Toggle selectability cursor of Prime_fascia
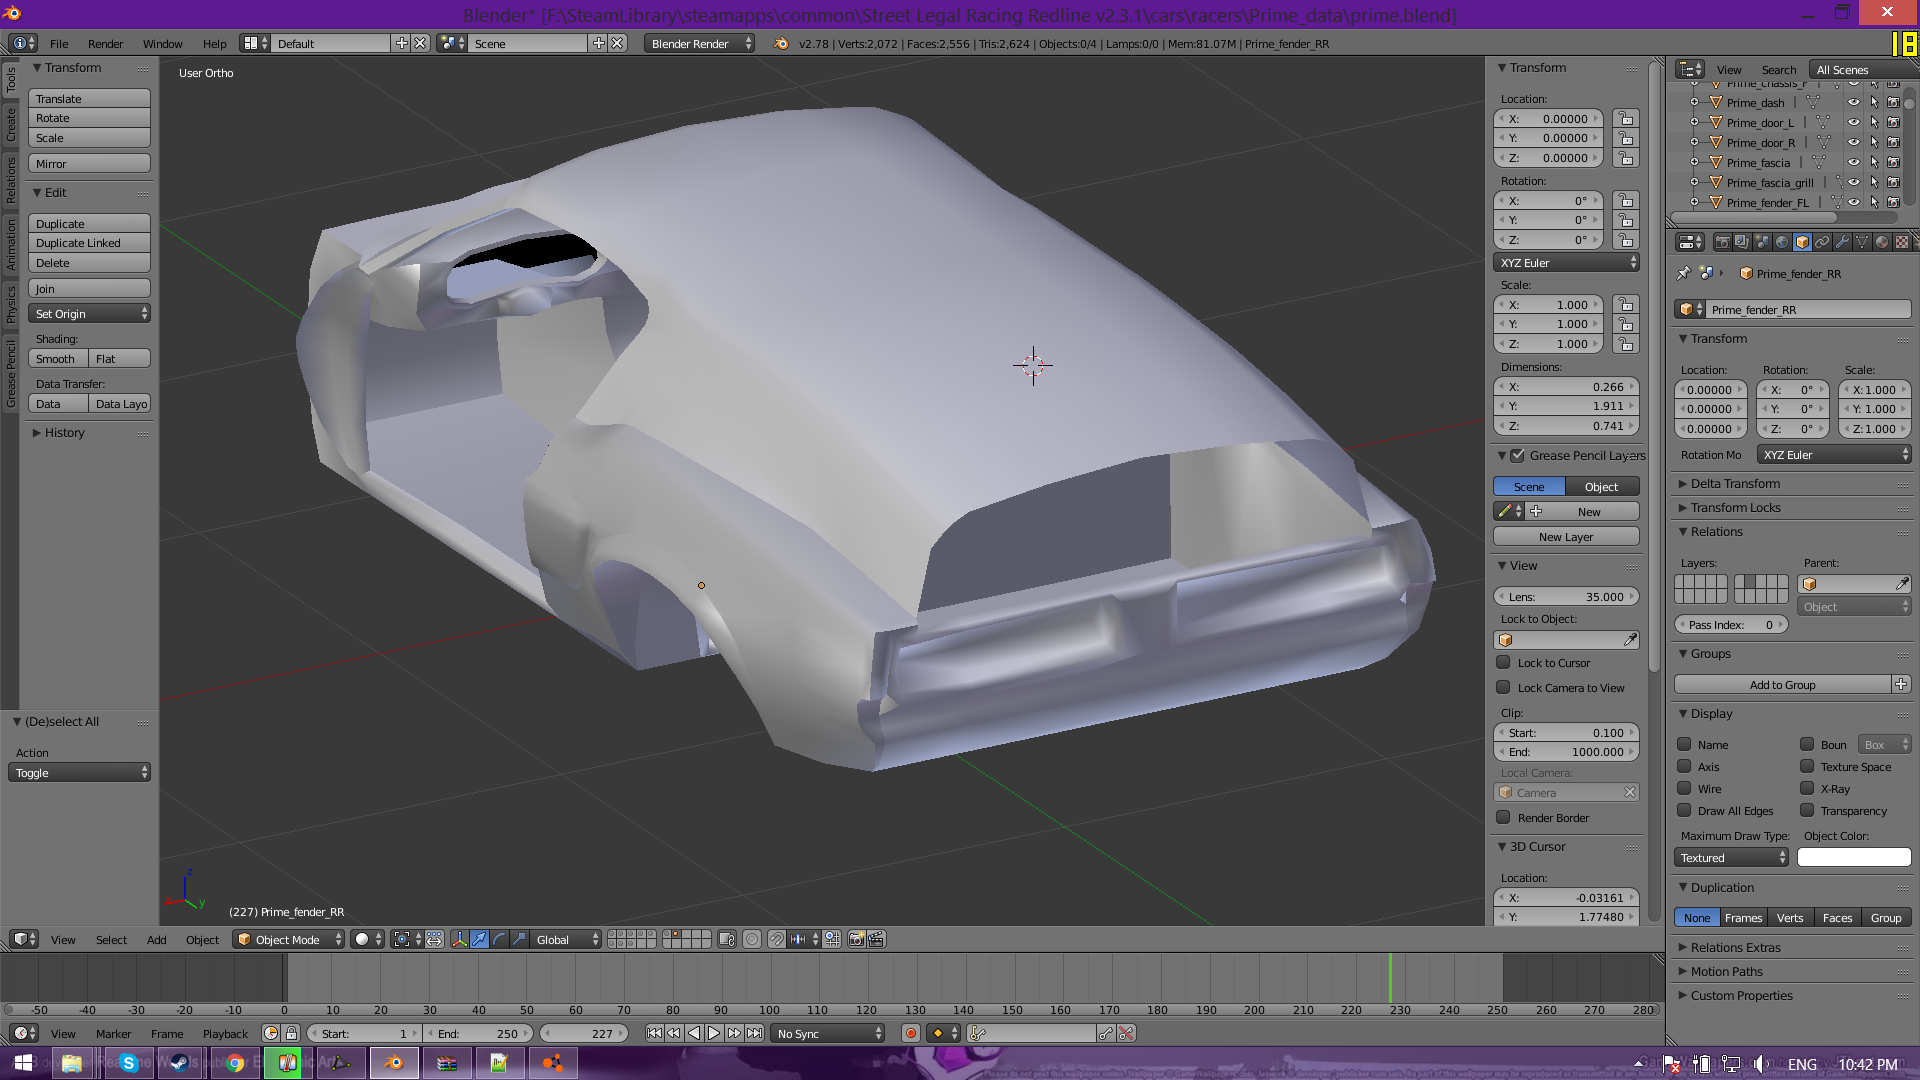Viewport: 1920px width, 1080px height. [1874, 162]
